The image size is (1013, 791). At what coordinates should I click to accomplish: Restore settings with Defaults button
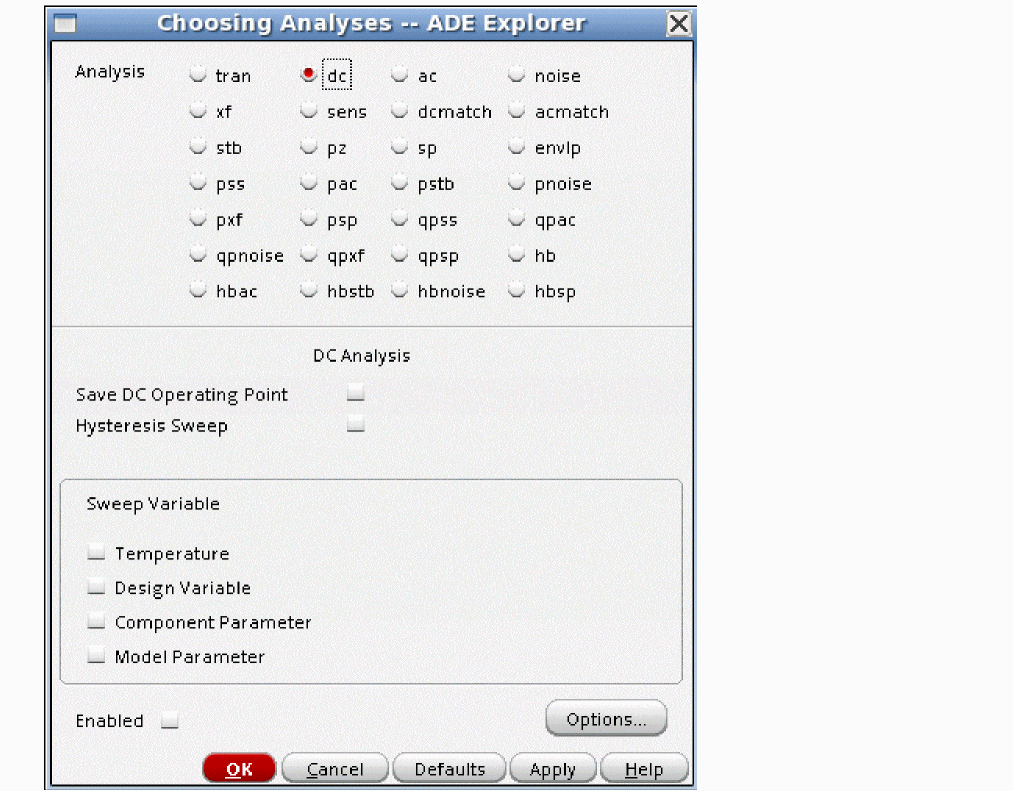coord(450,768)
